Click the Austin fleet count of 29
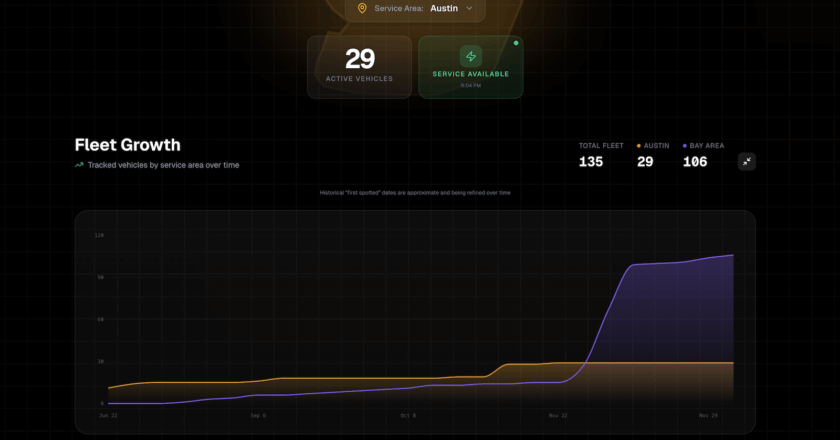The width and height of the screenshot is (840, 440). coord(645,161)
